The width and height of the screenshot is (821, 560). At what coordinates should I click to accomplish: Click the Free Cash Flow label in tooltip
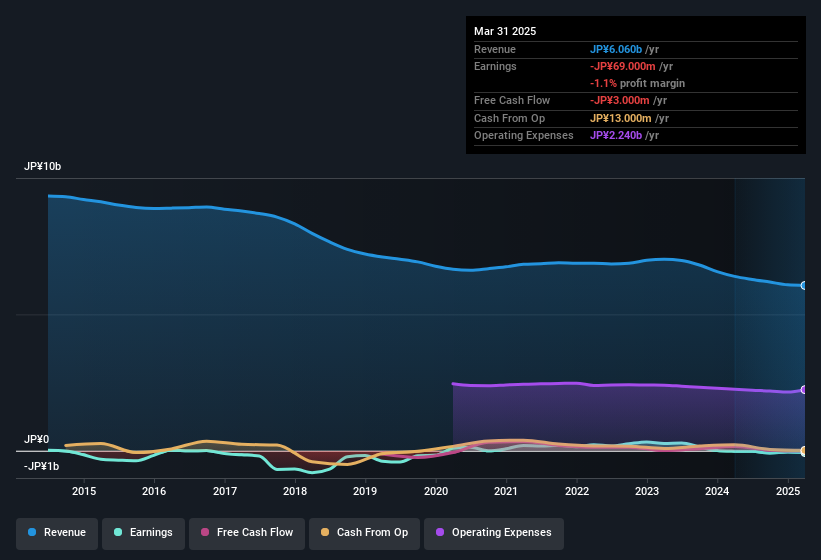click(512, 100)
